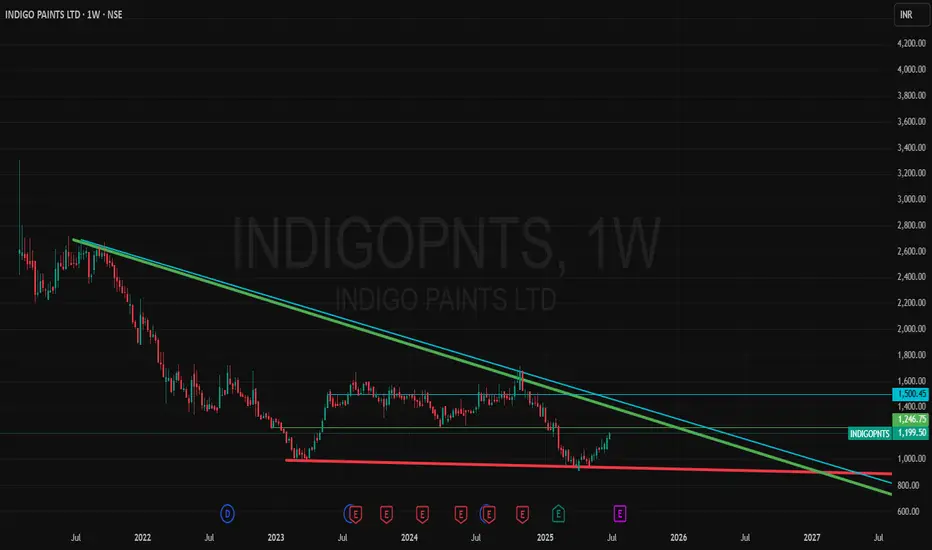Click the 1,000.00 price axis label
The width and height of the screenshot is (932, 550).
[911, 459]
